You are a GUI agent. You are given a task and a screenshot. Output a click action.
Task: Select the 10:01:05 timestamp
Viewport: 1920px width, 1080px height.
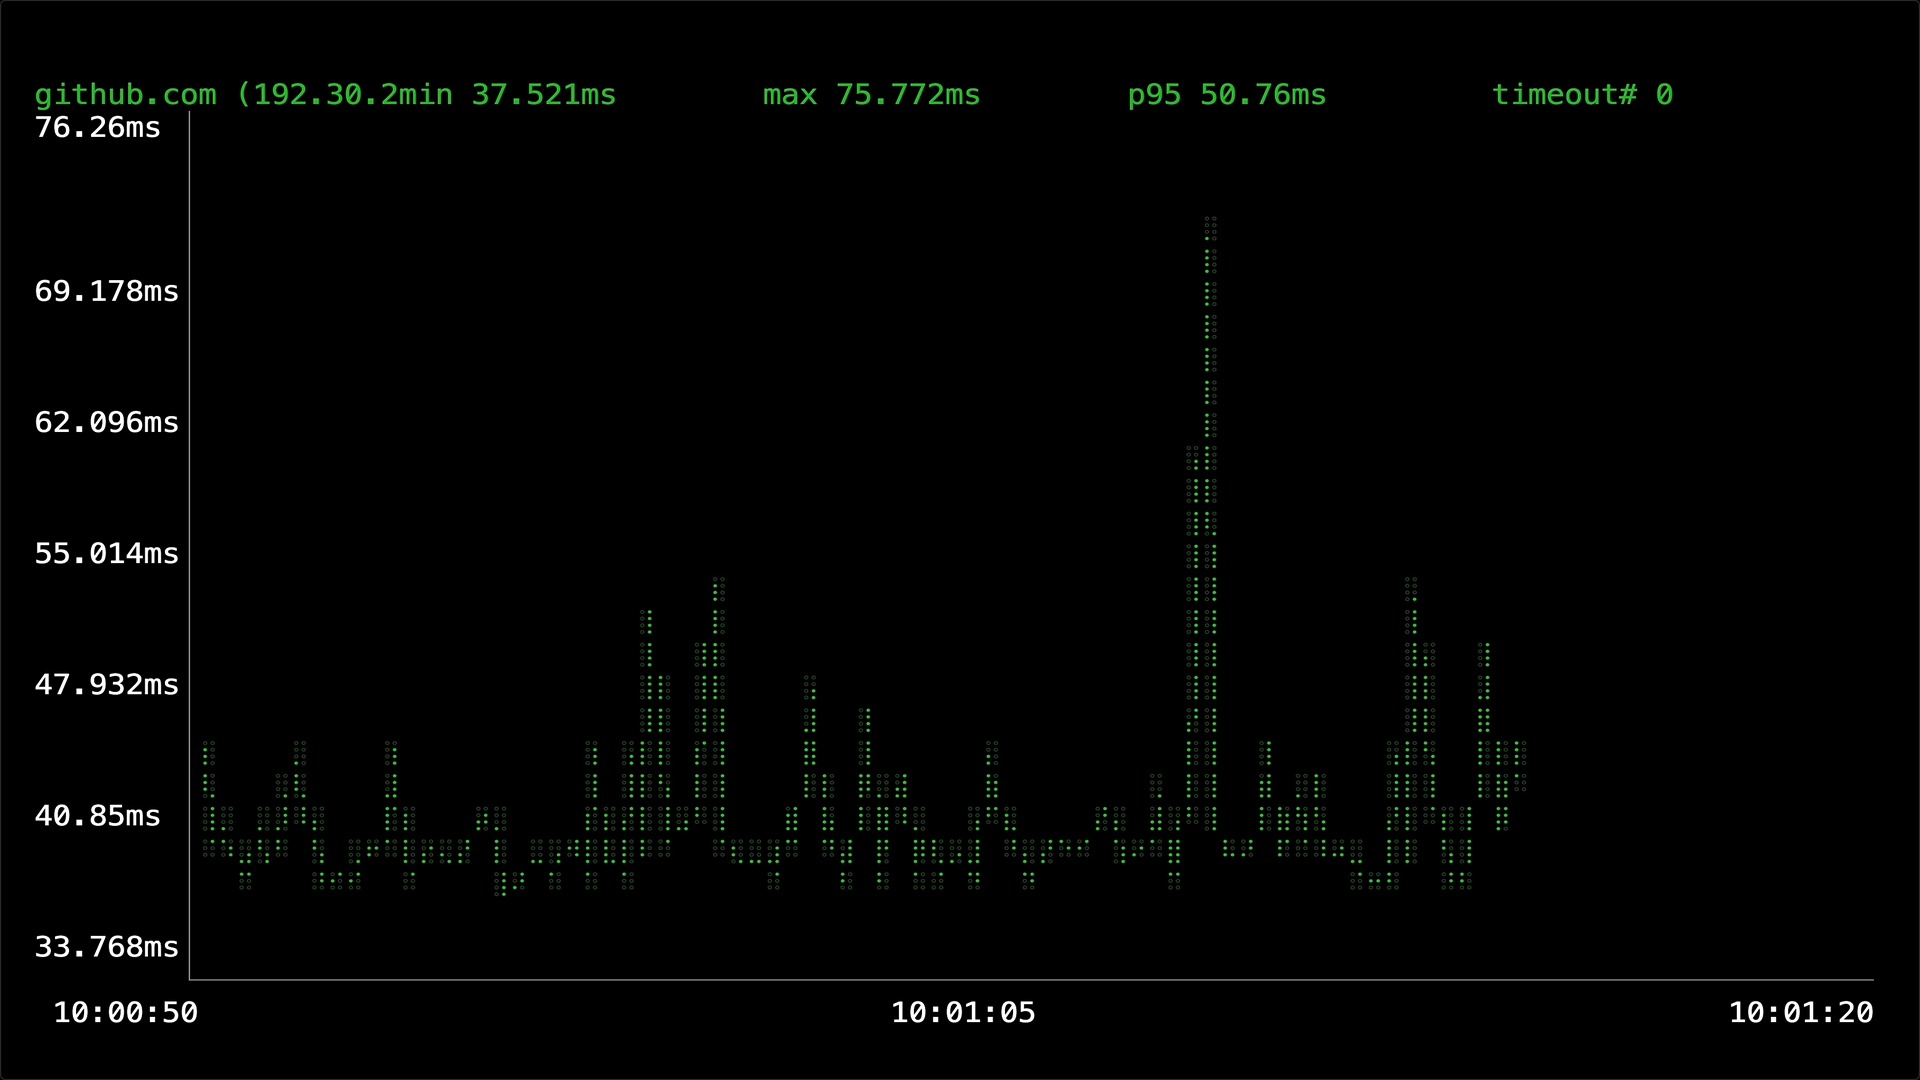coord(963,1012)
